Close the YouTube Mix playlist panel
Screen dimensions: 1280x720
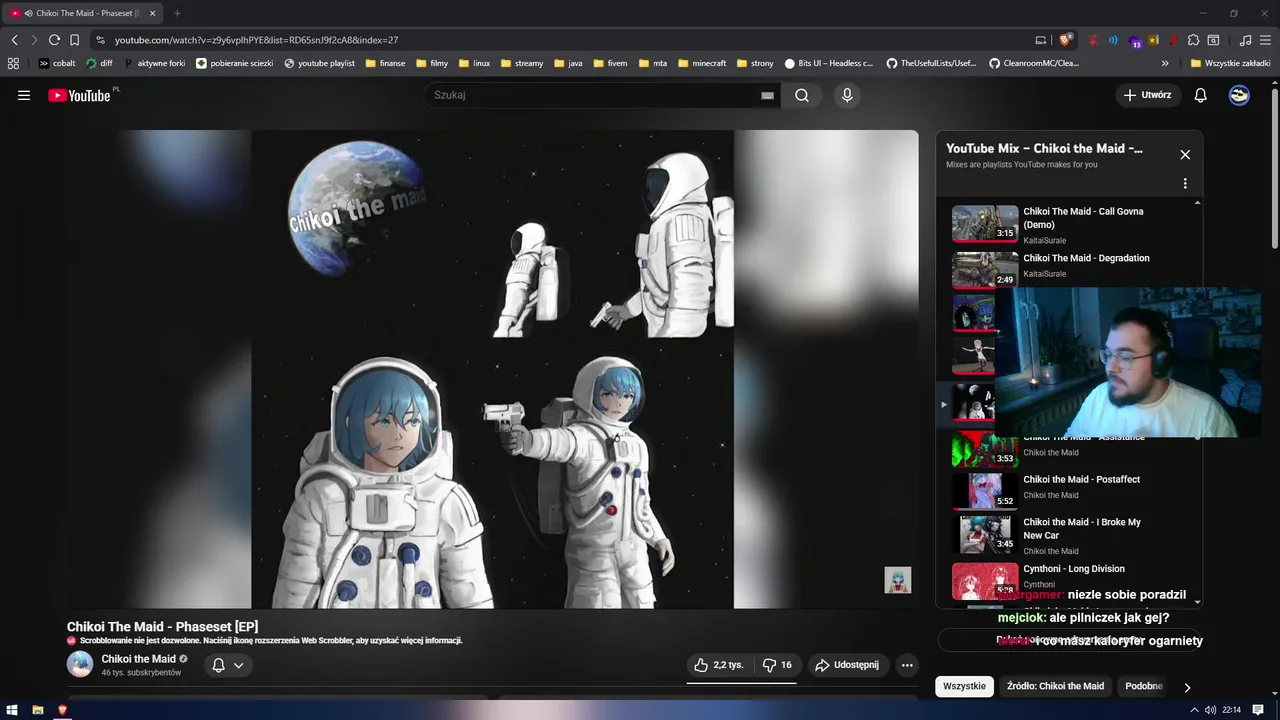click(x=1185, y=155)
